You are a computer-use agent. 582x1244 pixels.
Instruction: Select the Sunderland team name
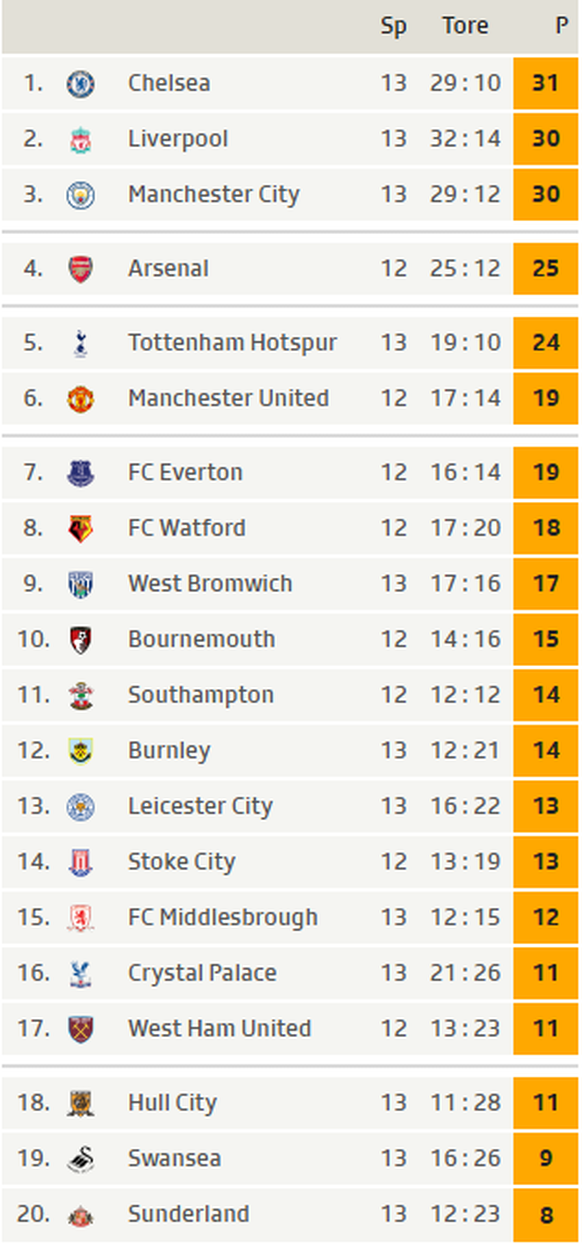click(188, 1214)
